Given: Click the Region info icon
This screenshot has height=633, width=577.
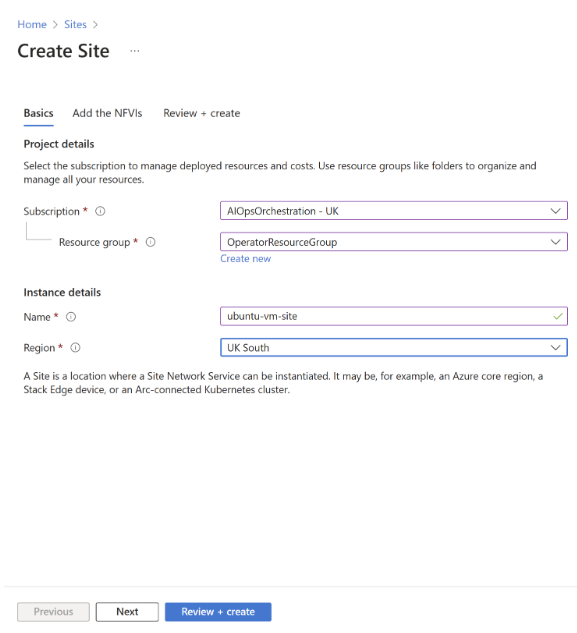Looking at the screenshot, I should pos(76,348).
